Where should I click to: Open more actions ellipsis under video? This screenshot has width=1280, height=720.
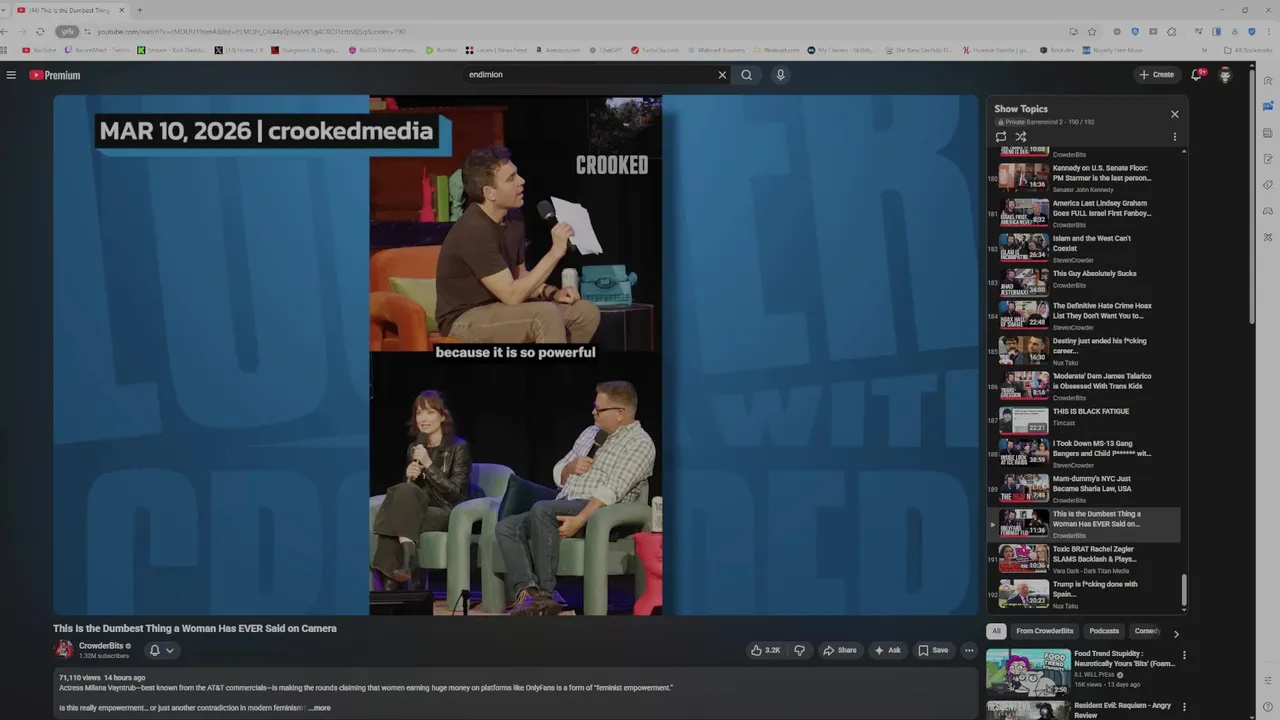tap(968, 650)
